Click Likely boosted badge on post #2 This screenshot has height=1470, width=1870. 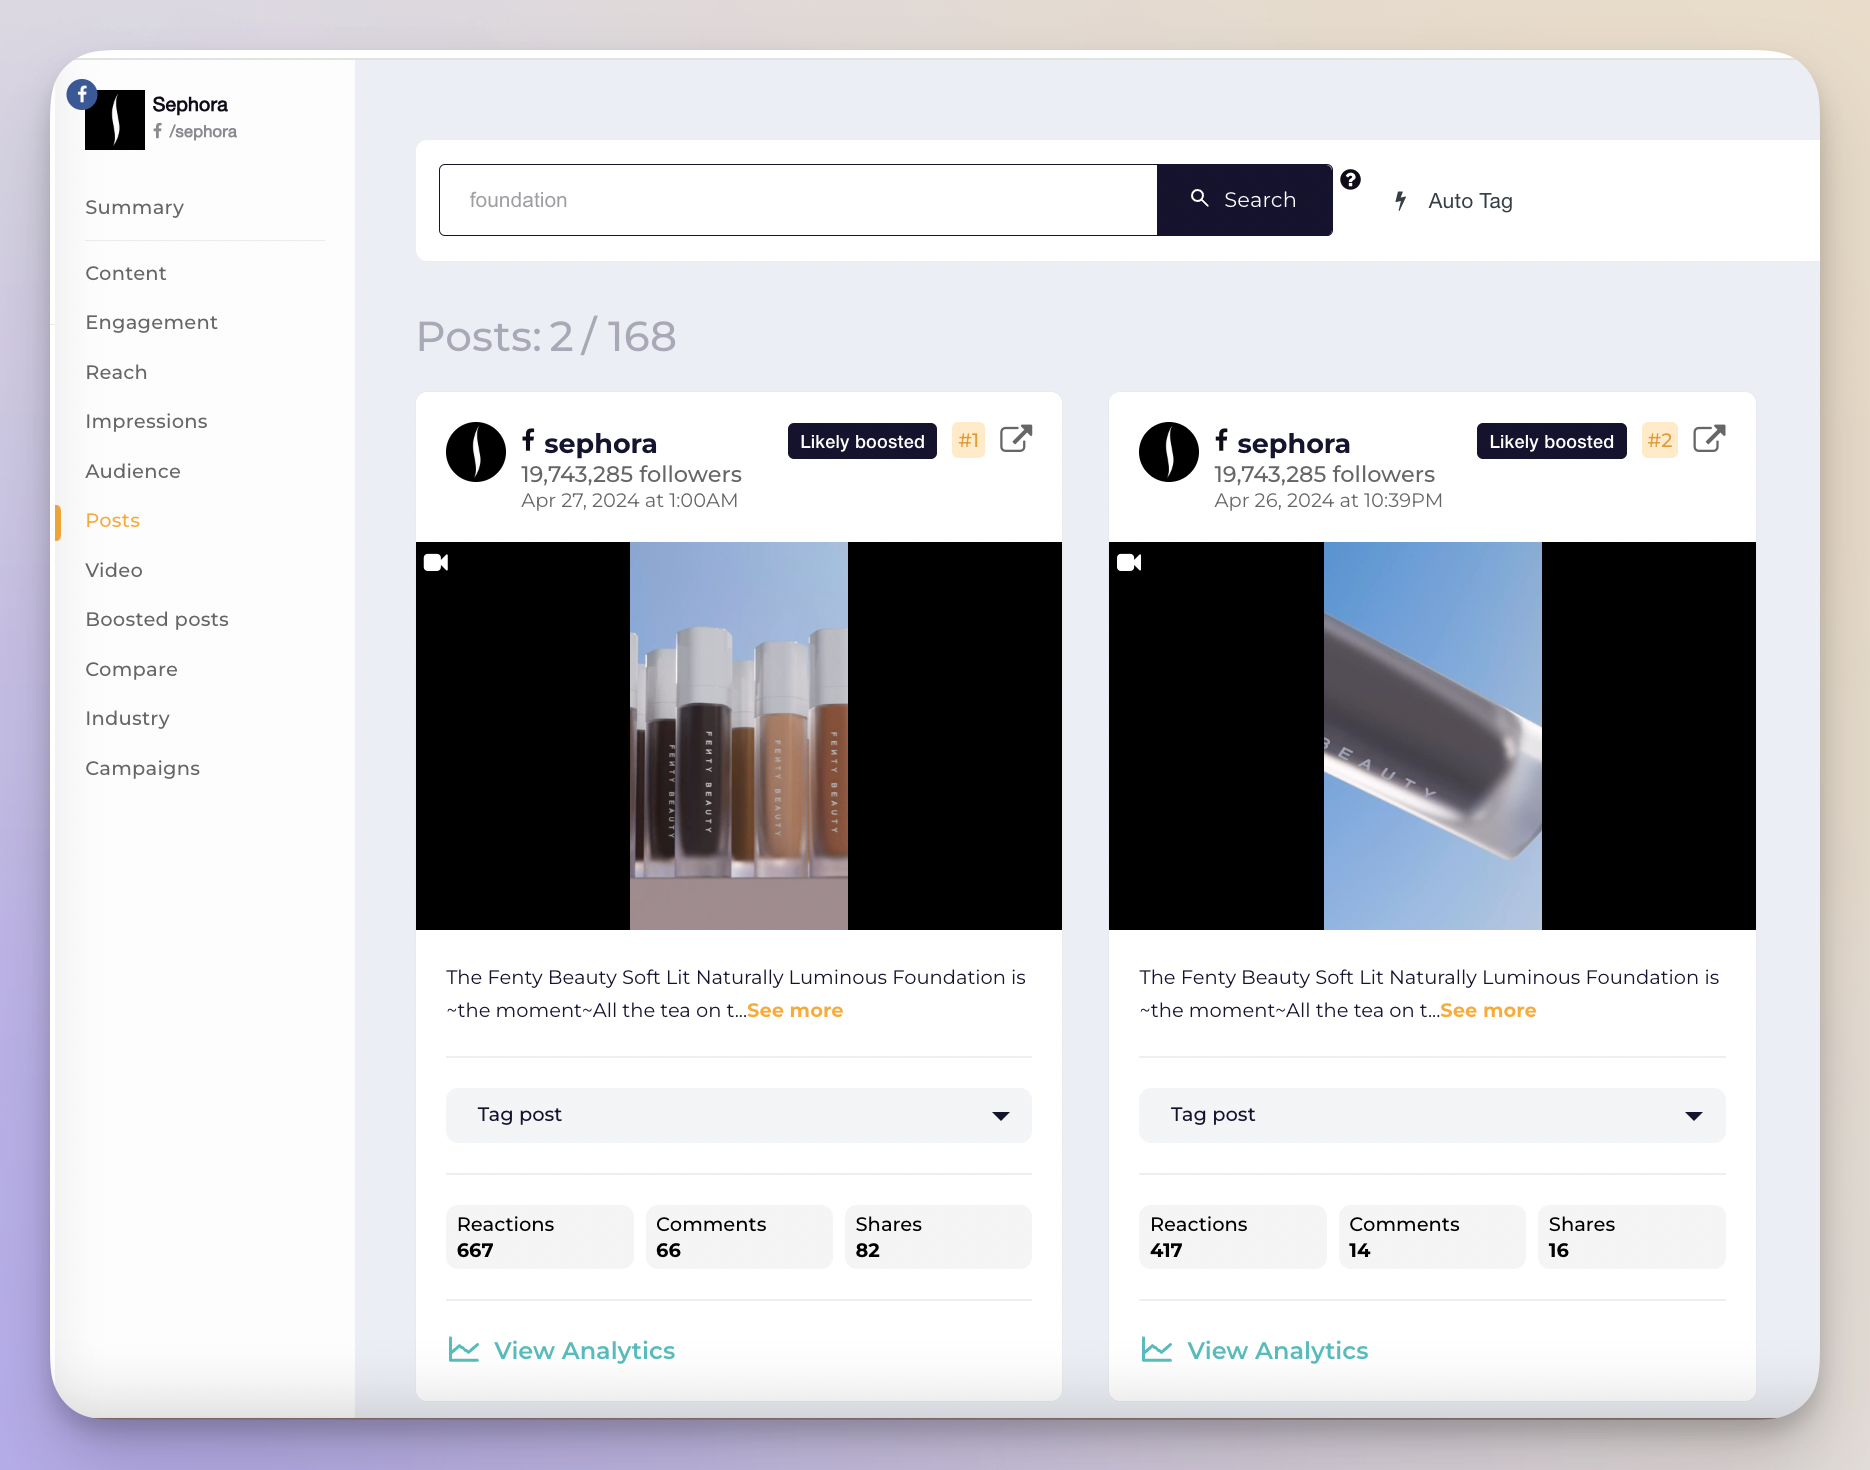coord(1551,441)
